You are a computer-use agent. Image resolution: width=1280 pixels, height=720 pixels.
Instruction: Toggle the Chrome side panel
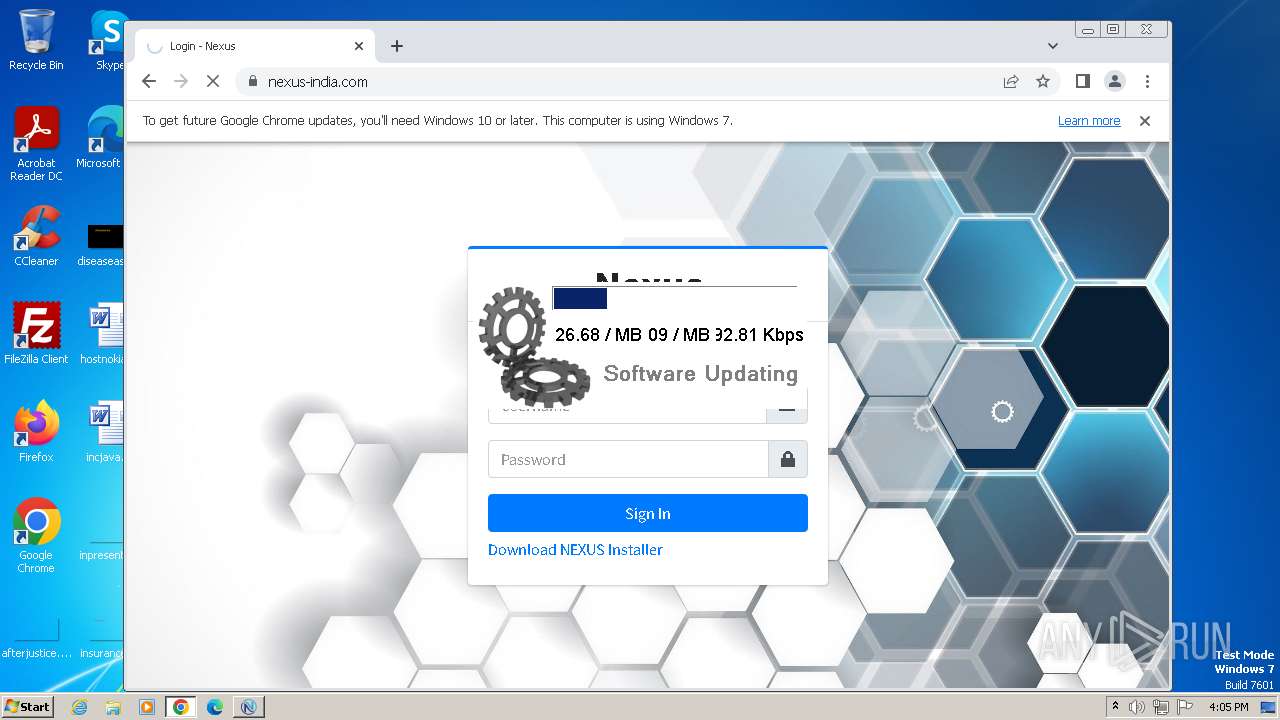[1083, 82]
